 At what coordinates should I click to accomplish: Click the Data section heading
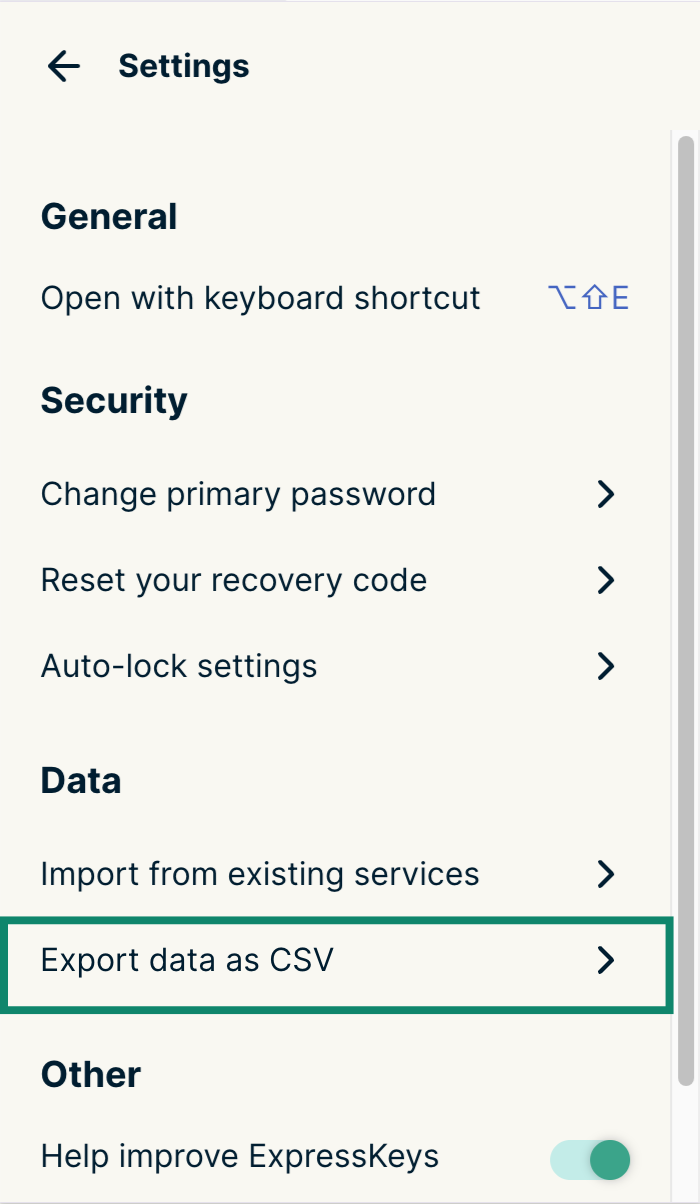click(81, 781)
